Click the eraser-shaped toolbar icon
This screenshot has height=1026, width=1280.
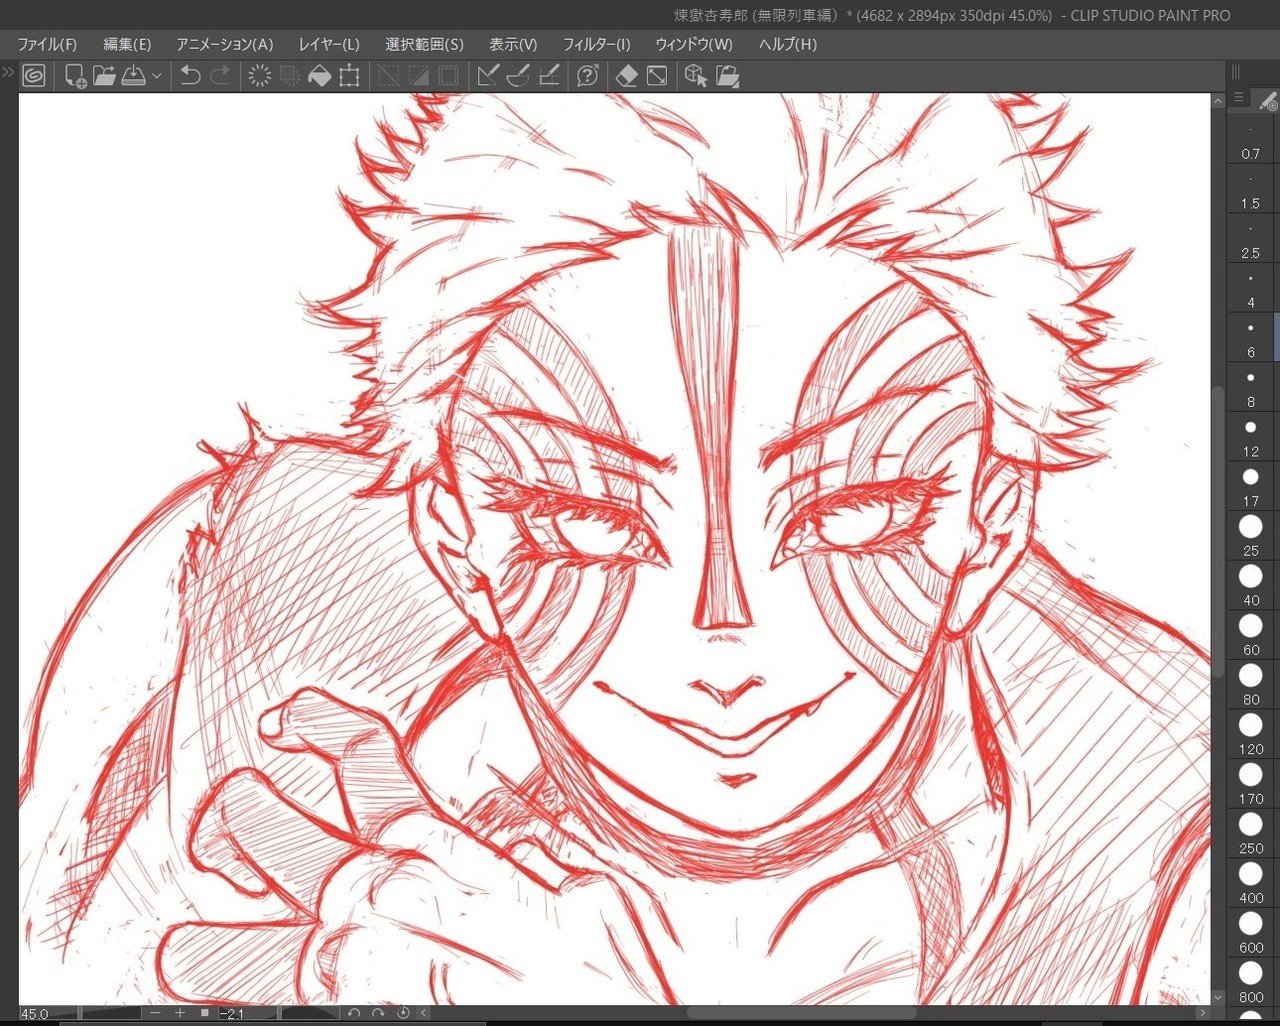[627, 76]
